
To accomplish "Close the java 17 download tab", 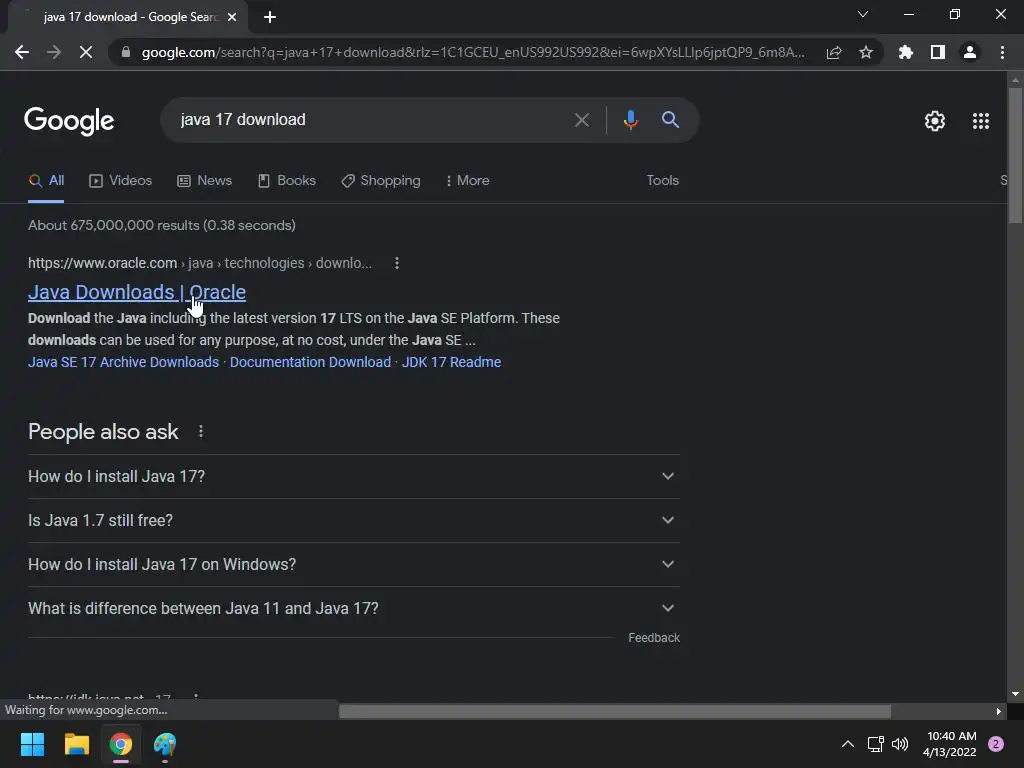I will pos(232,17).
